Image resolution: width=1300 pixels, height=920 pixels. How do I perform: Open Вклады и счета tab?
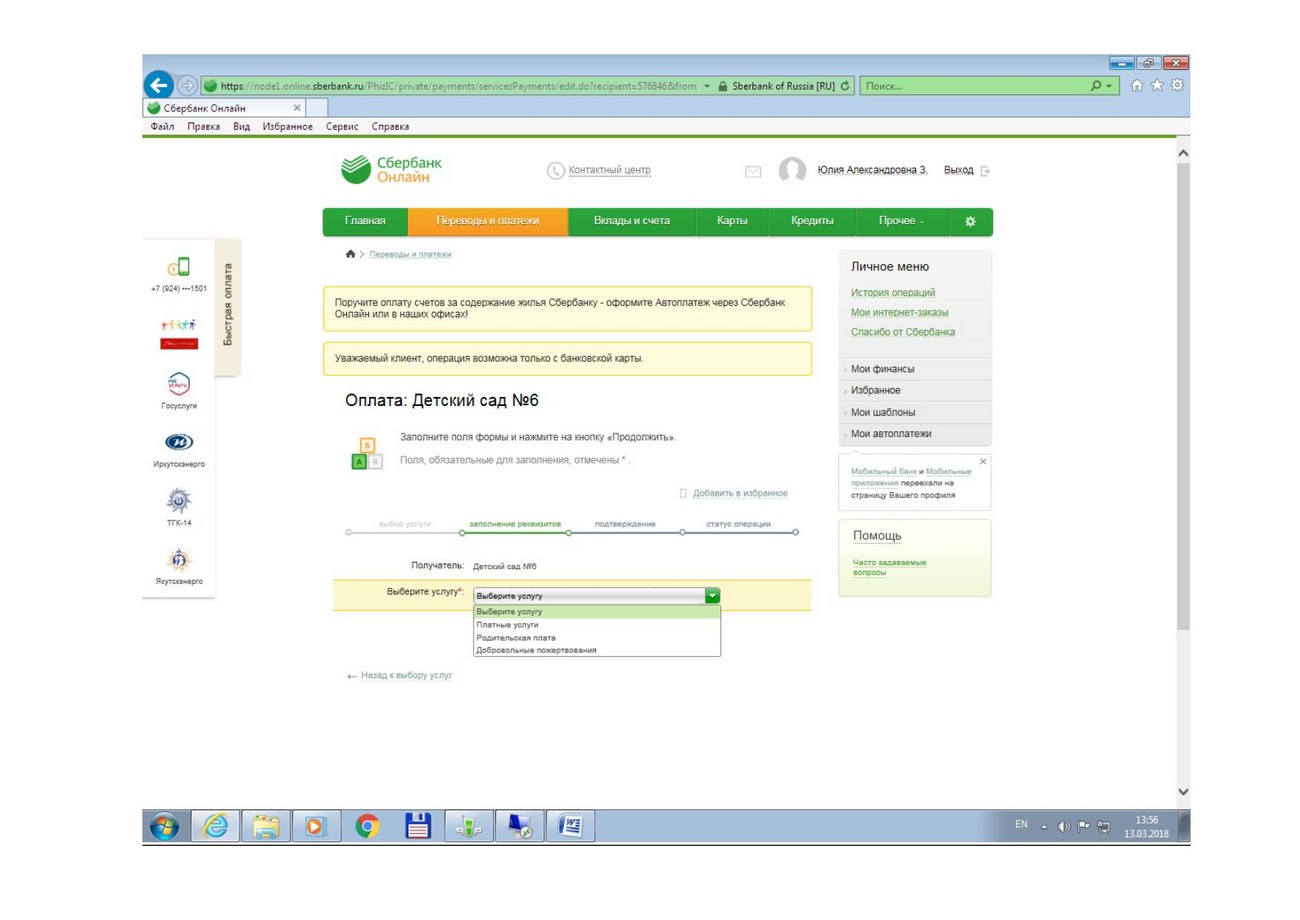tap(632, 221)
